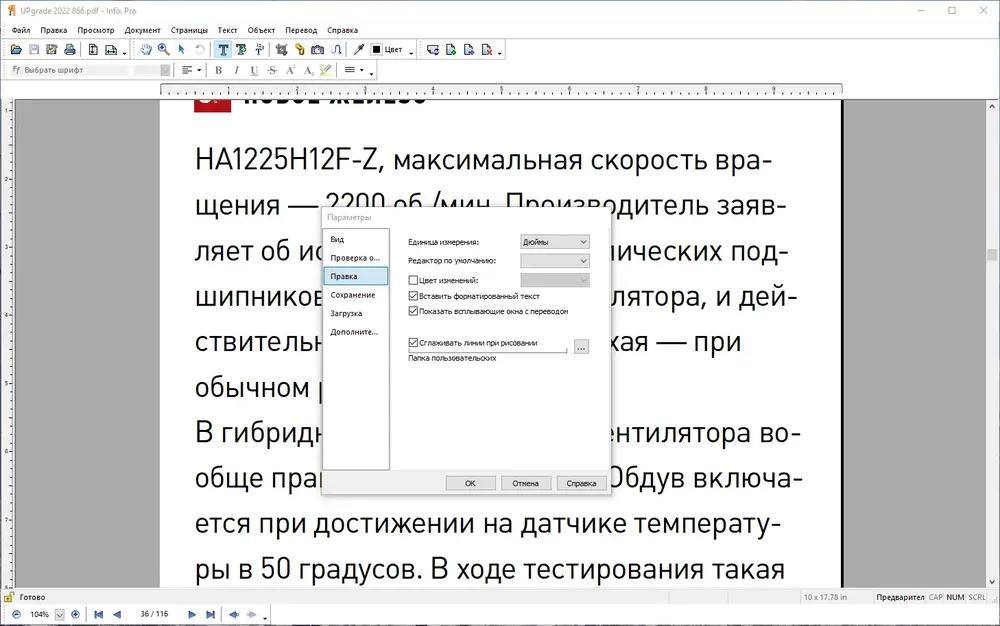Go to previous page arrow

point(117,615)
